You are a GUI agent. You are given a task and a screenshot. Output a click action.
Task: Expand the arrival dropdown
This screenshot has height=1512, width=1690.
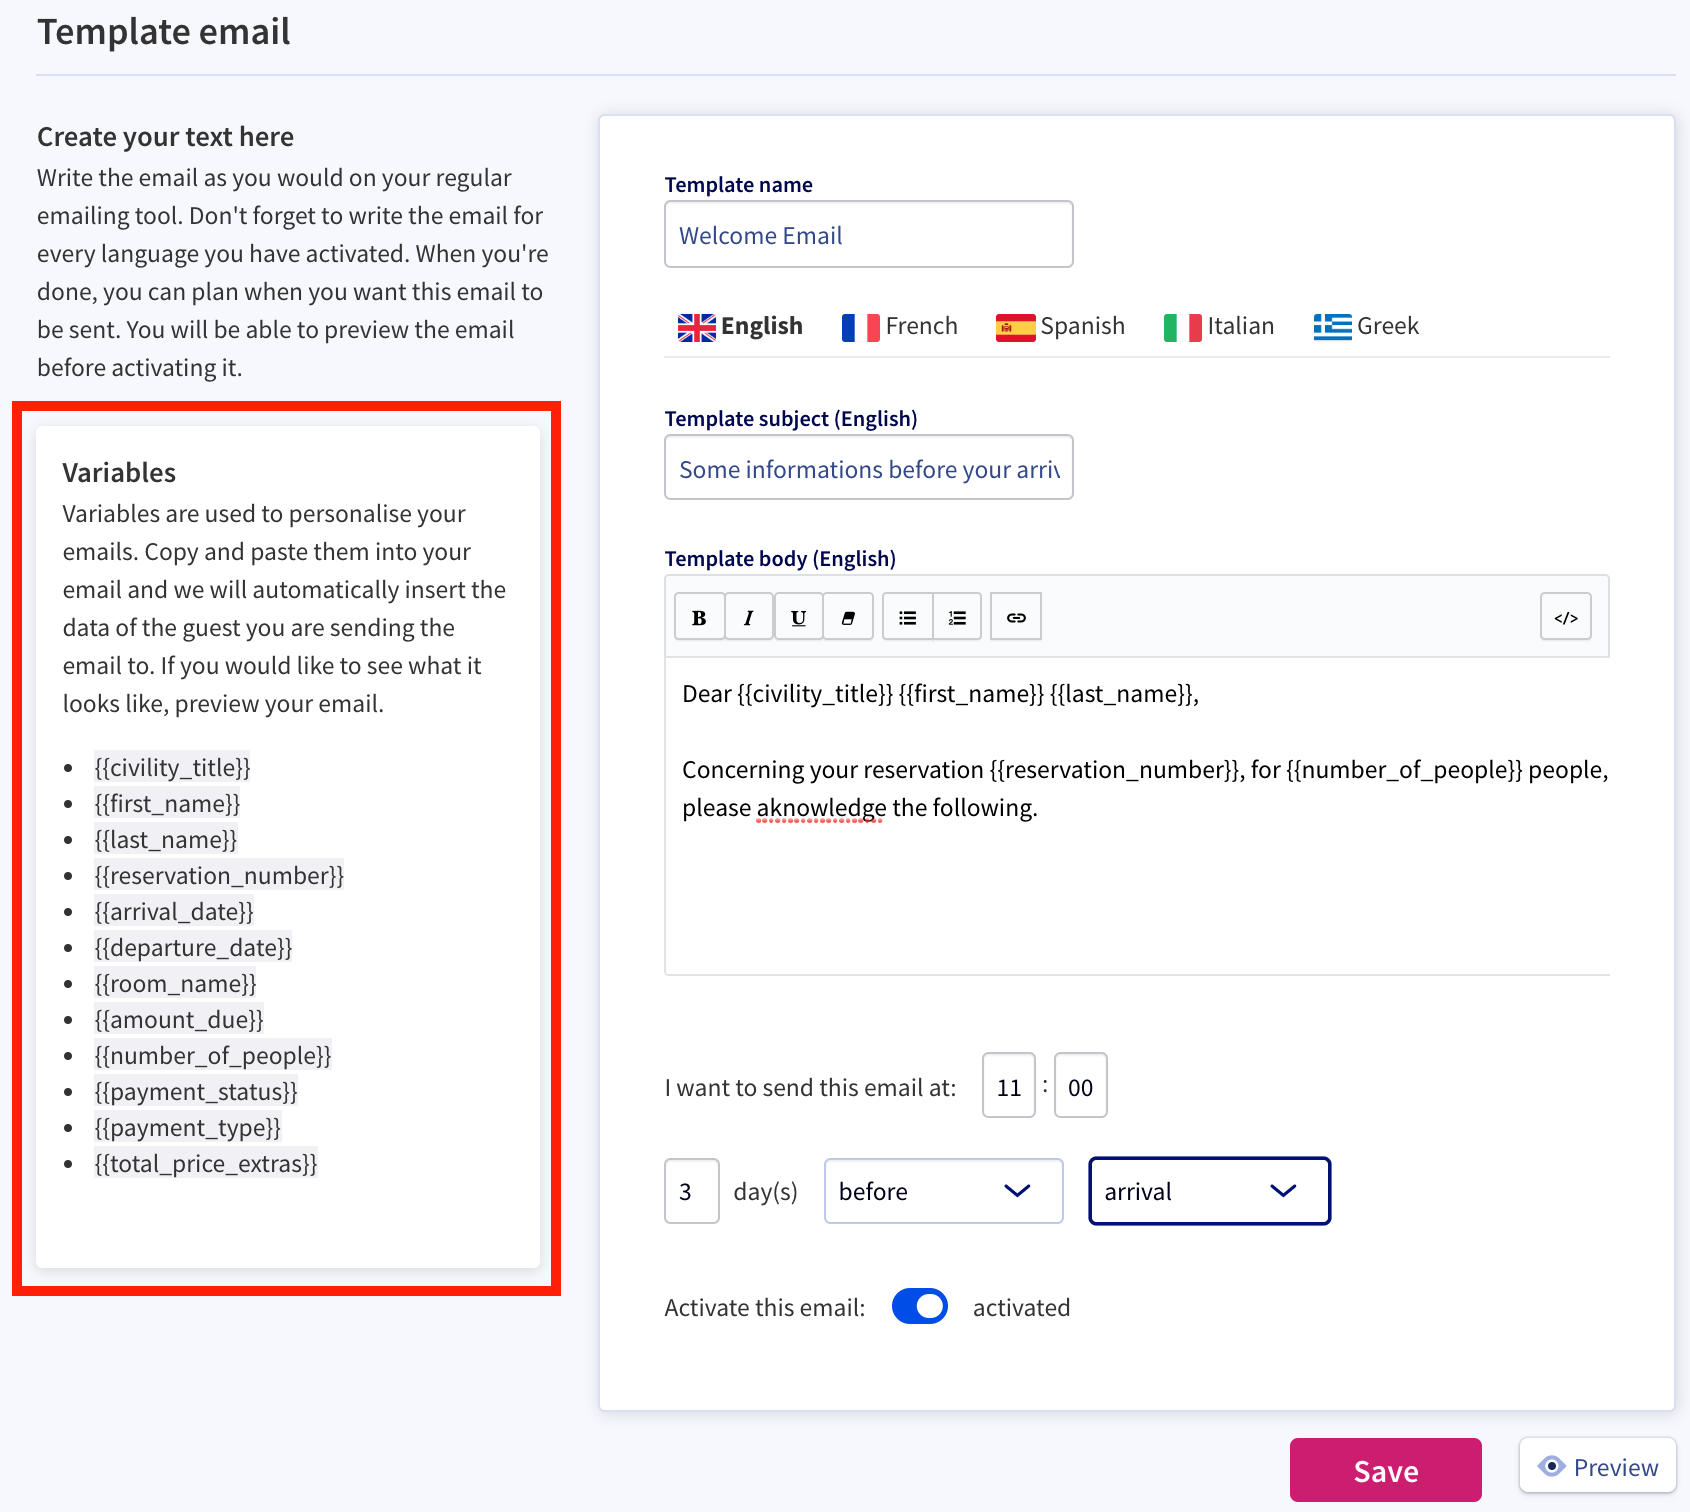[x=1209, y=1191]
